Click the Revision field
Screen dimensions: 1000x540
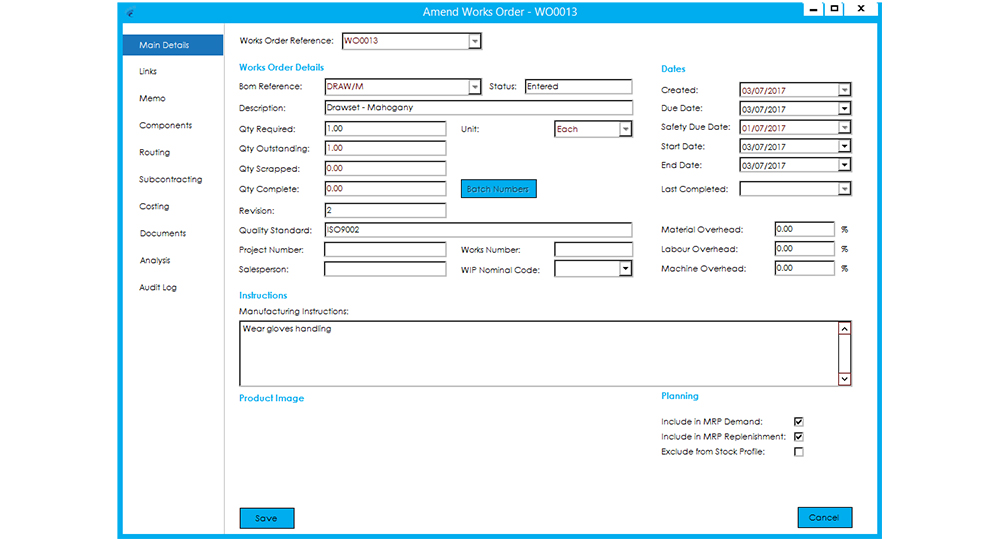385,210
